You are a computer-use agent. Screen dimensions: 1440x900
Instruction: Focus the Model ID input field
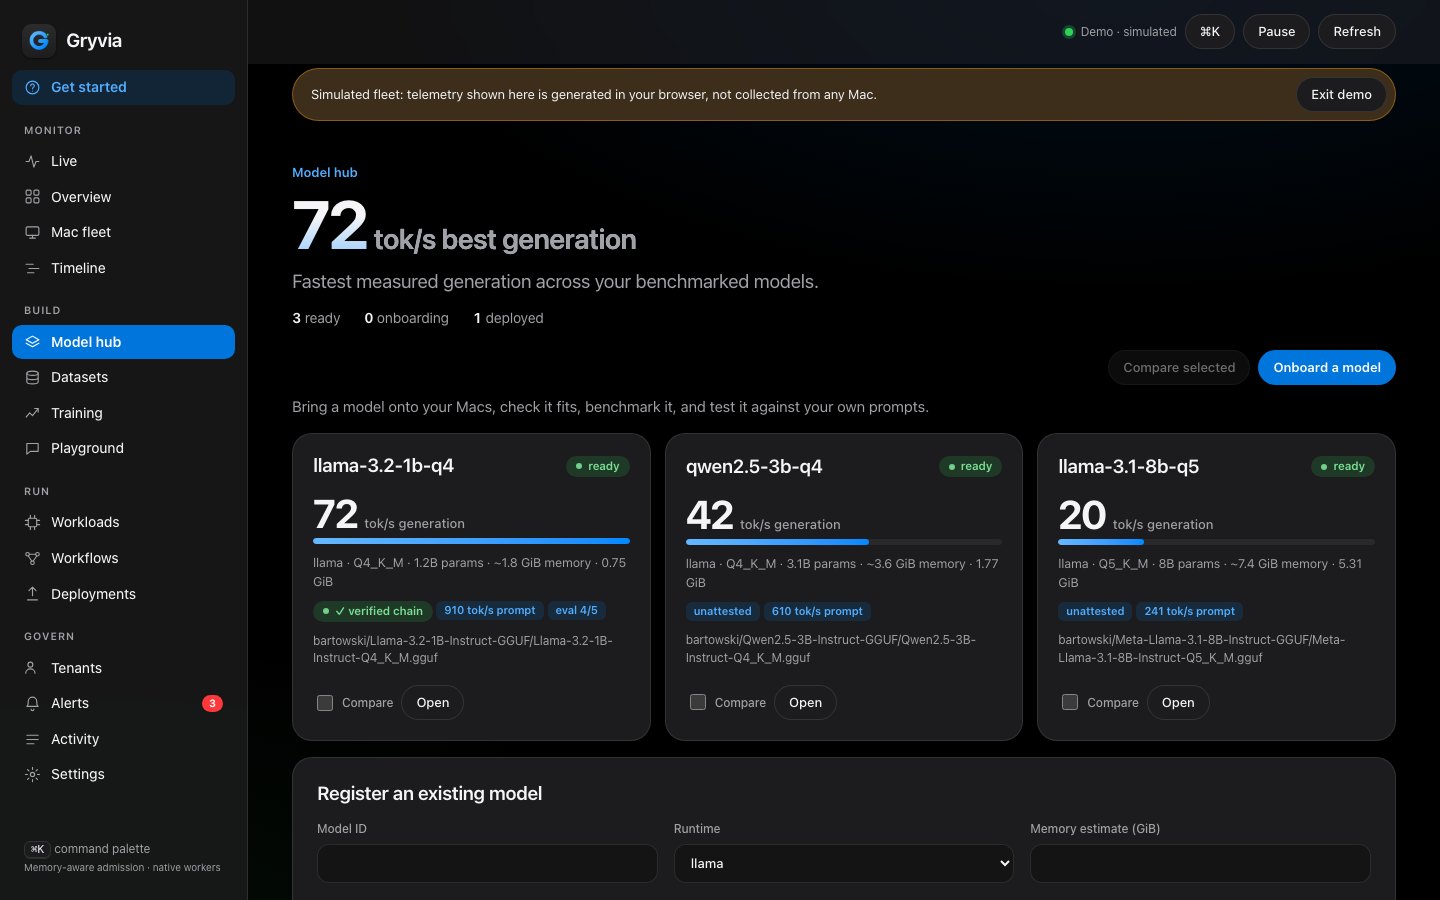[x=487, y=863]
